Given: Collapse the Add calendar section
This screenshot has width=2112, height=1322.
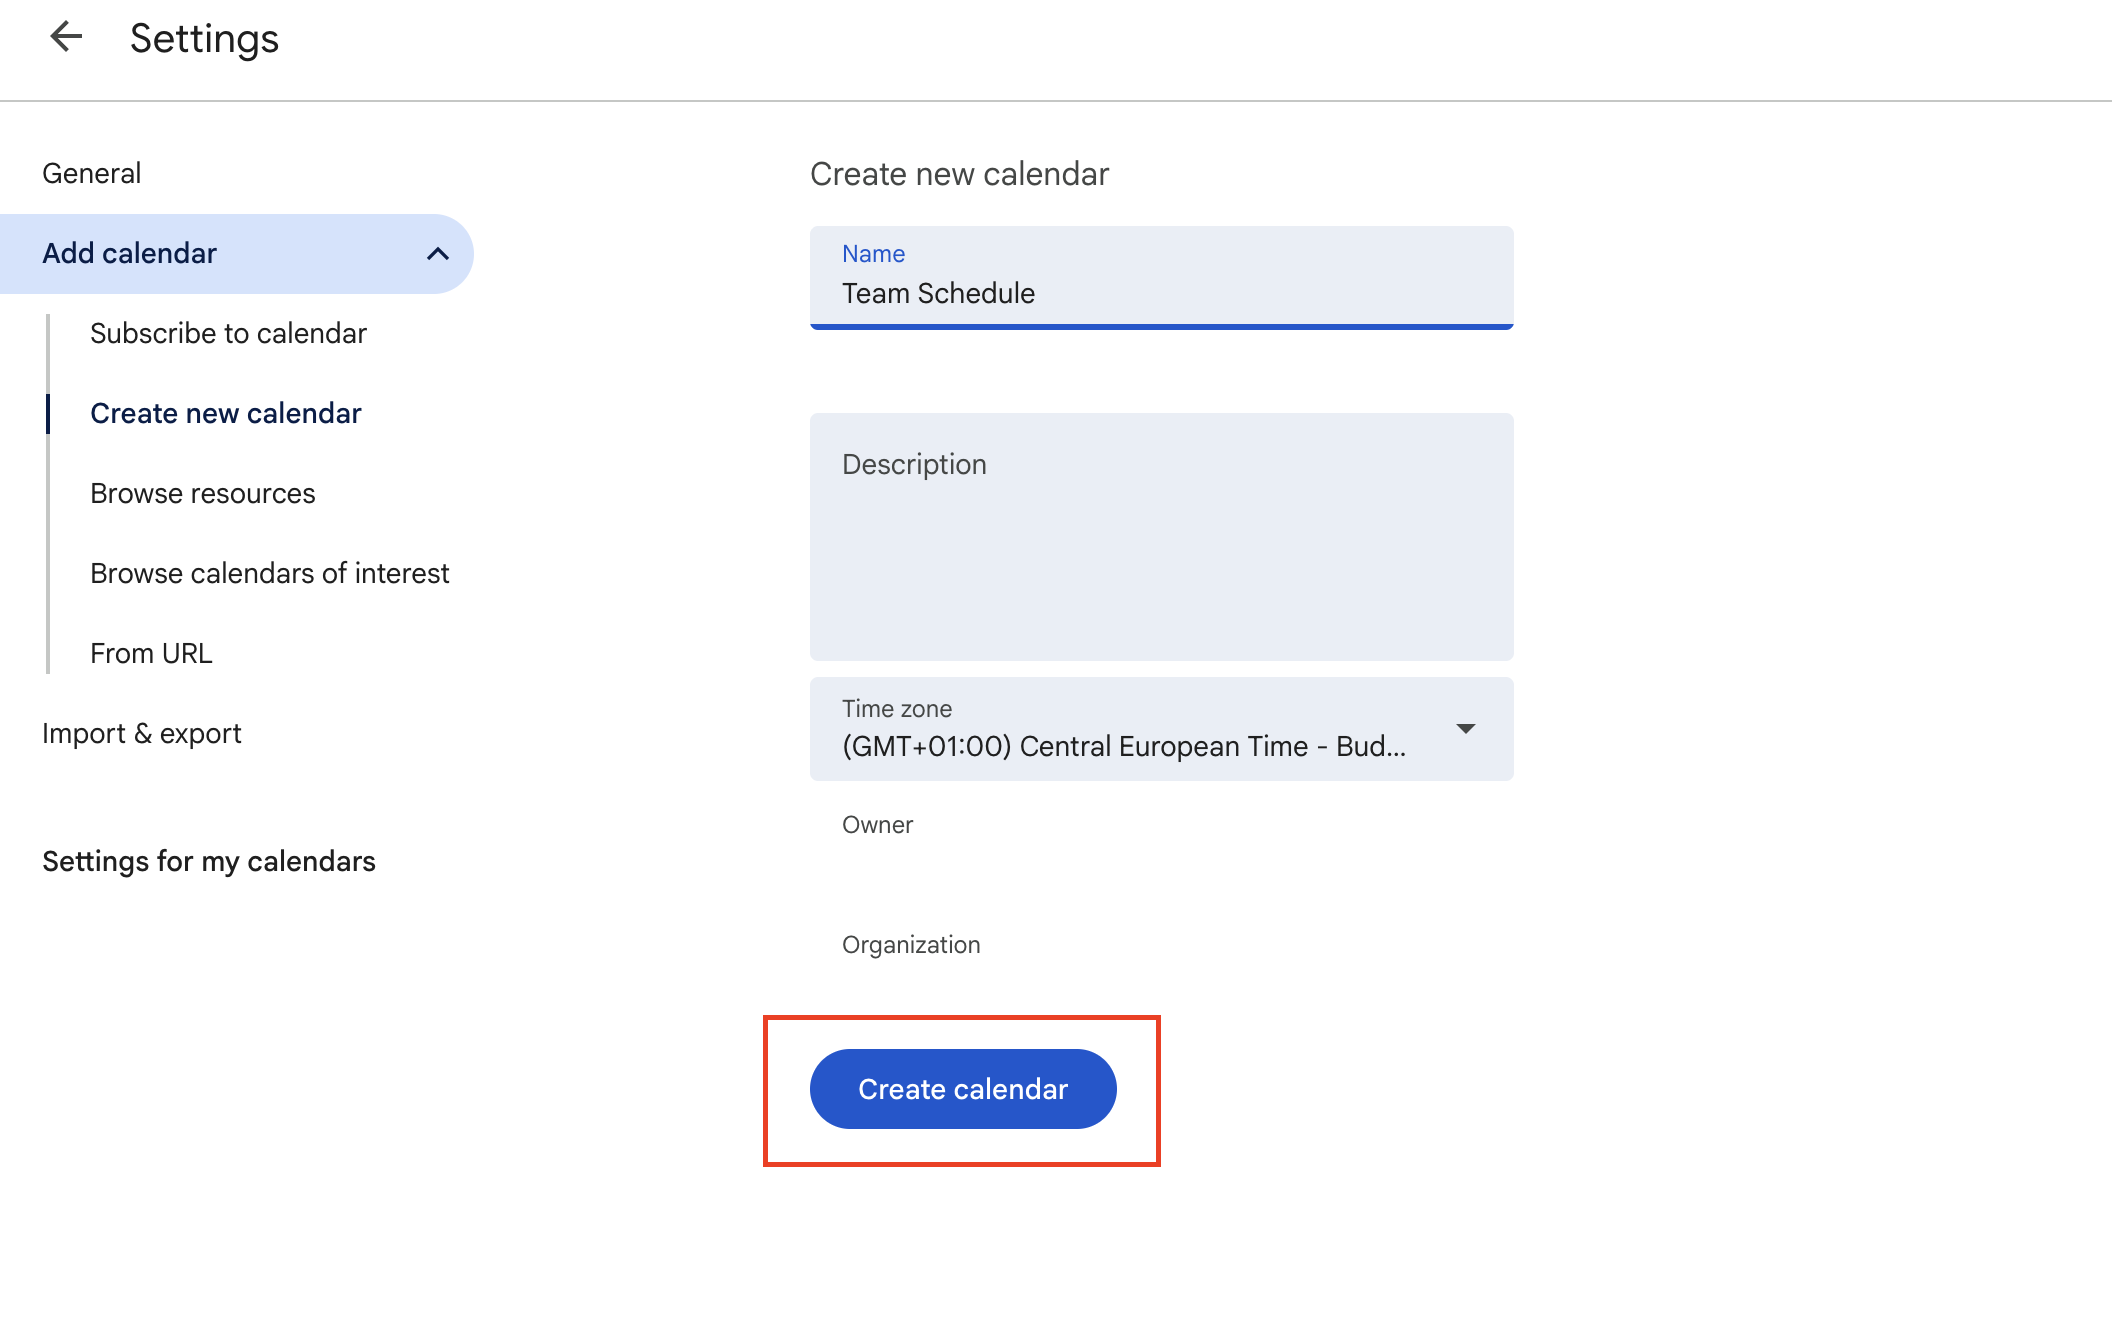Looking at the screenshot, I should (x=437, y=253).
